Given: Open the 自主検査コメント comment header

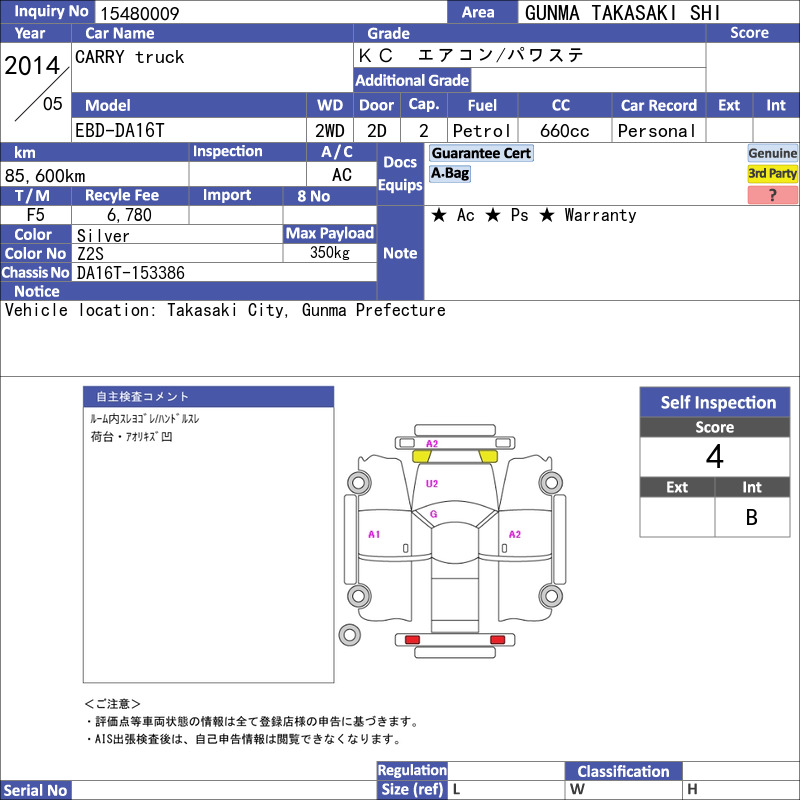Looking at the screenshot, I should [208, 396].
